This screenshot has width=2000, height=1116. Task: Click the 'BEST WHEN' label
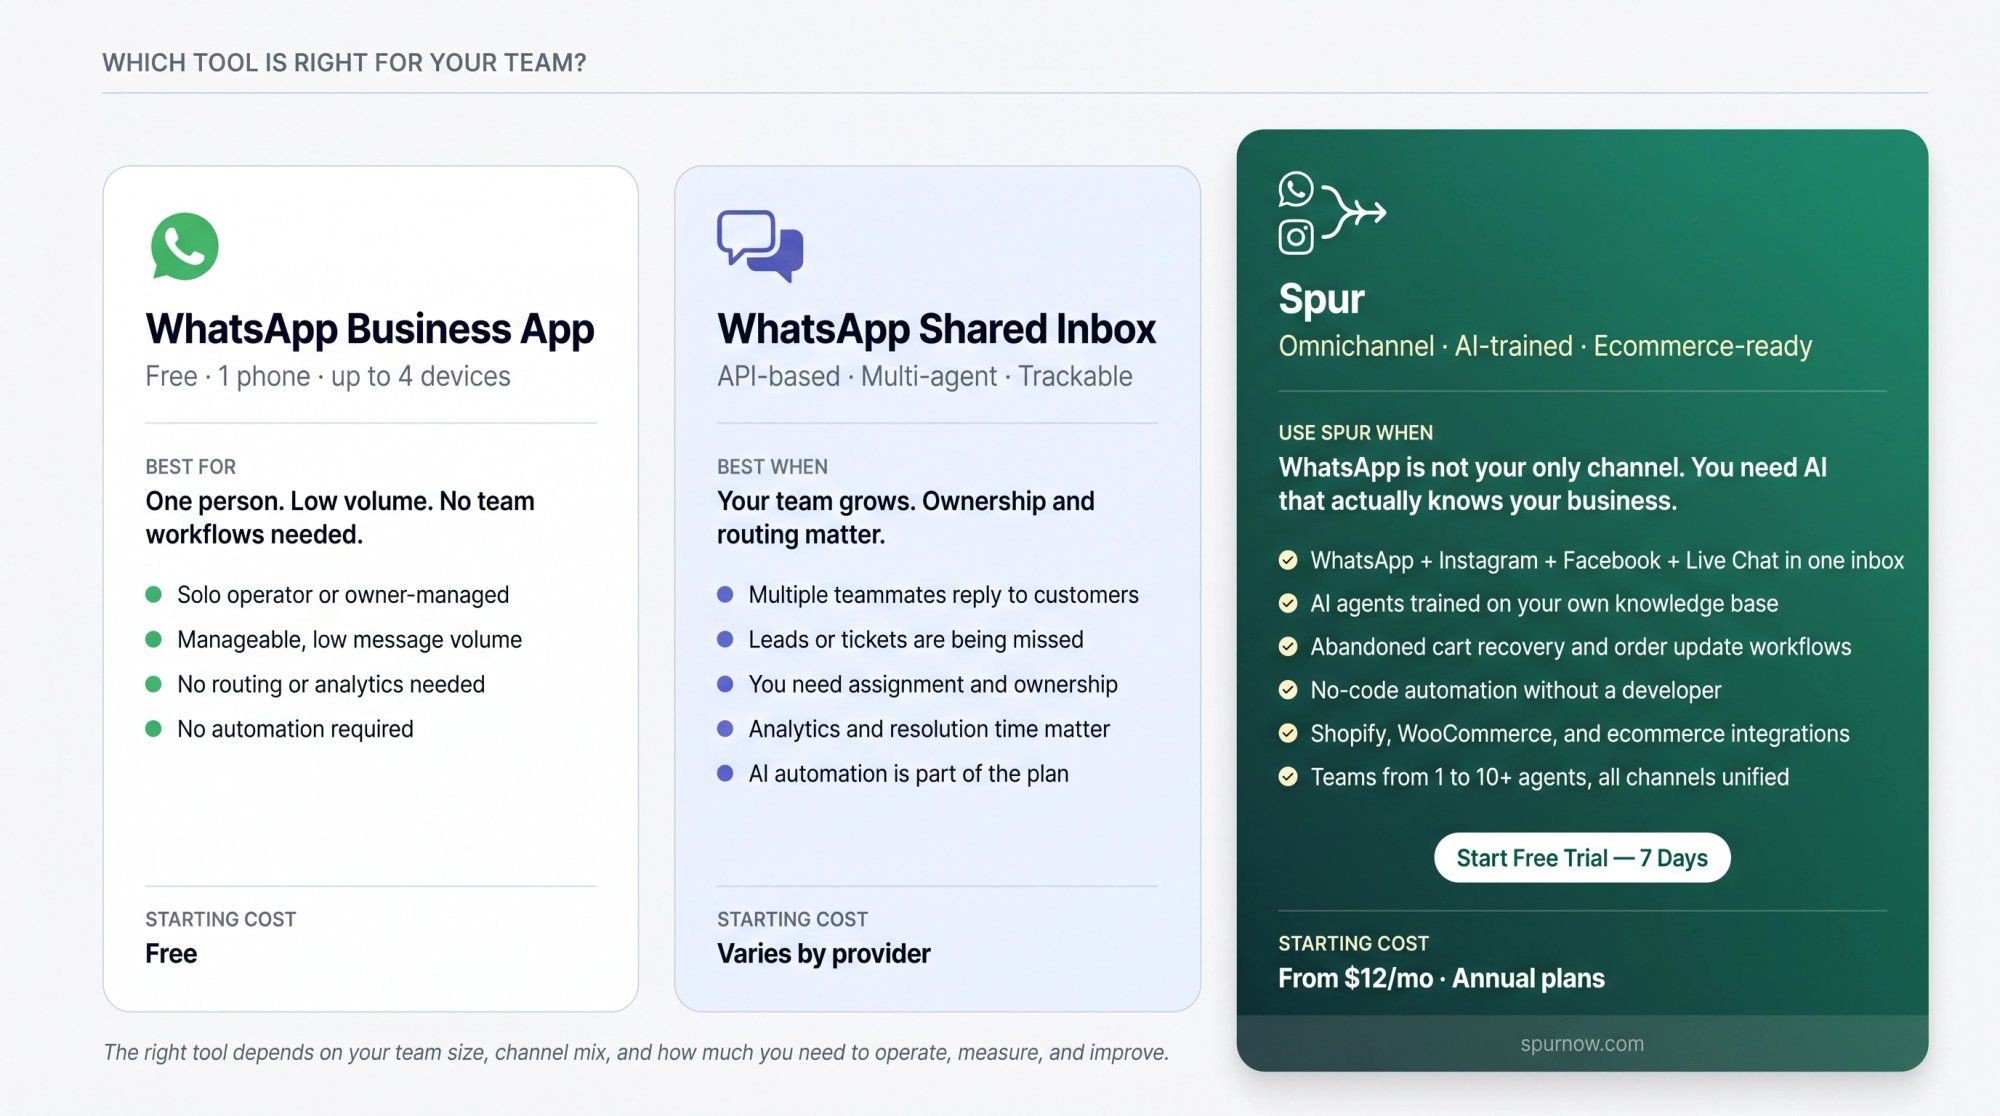coord(772,467)
